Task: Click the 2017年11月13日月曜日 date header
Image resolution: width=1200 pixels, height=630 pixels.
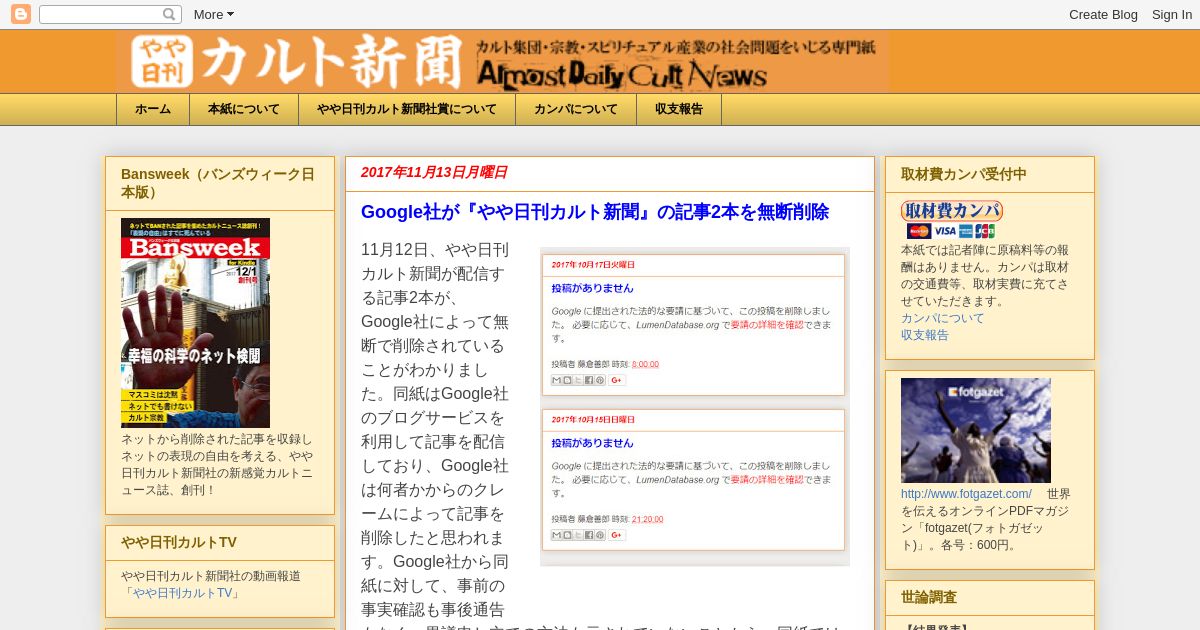Action: click(x=434, y=172)
